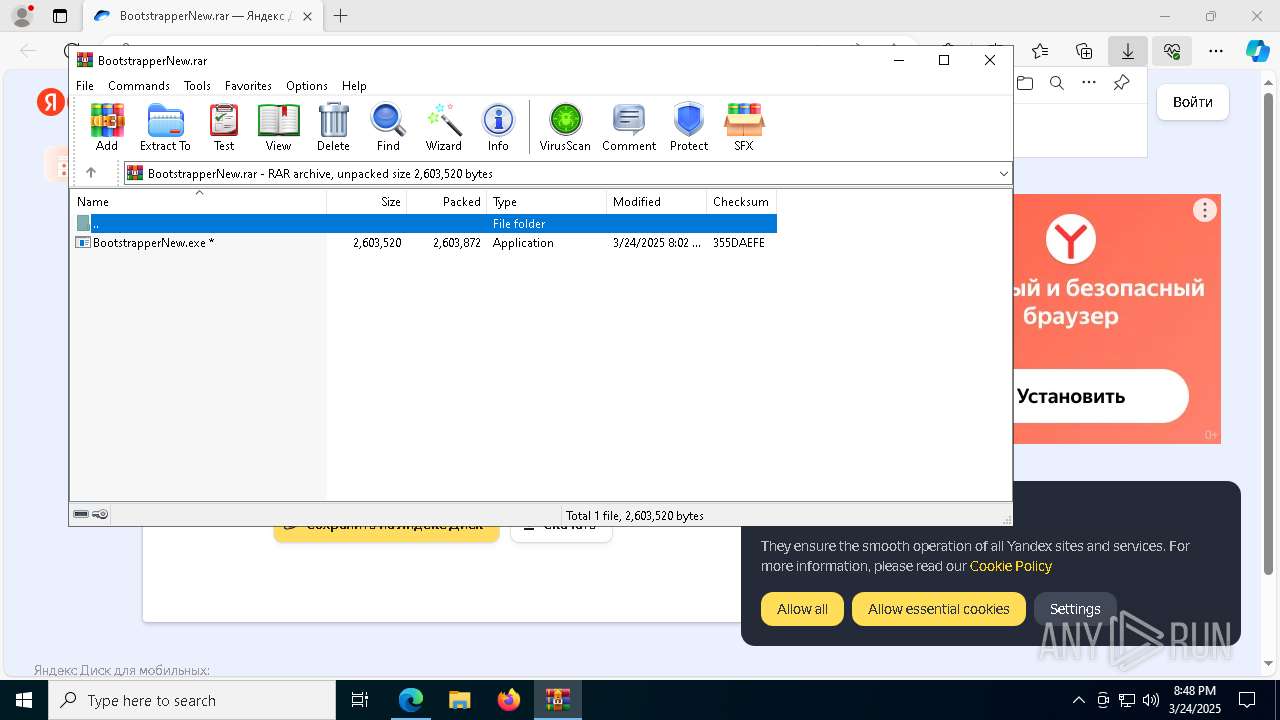Screen dimensions: 1280x720
Task: Open new browser tab with plus button
Action: 340,16
